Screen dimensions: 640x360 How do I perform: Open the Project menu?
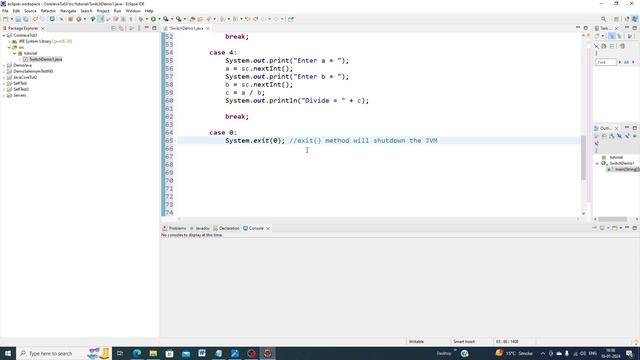point(103,11)
